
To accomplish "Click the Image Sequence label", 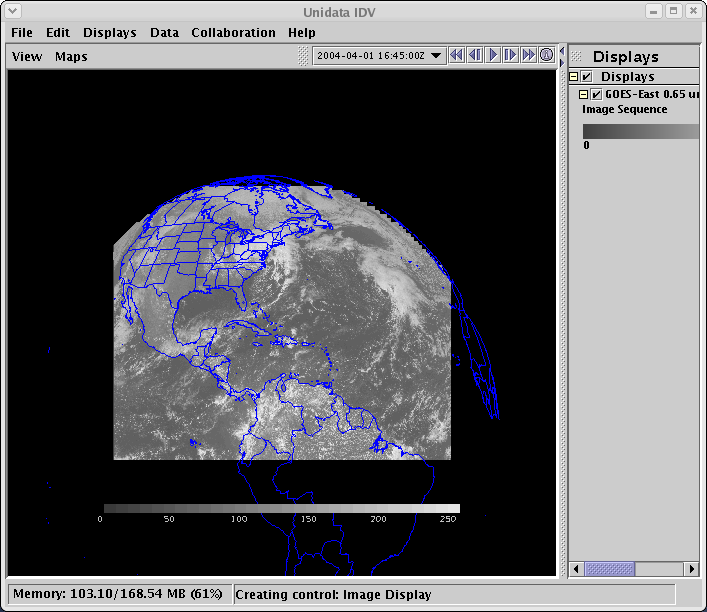I will 624,109.
